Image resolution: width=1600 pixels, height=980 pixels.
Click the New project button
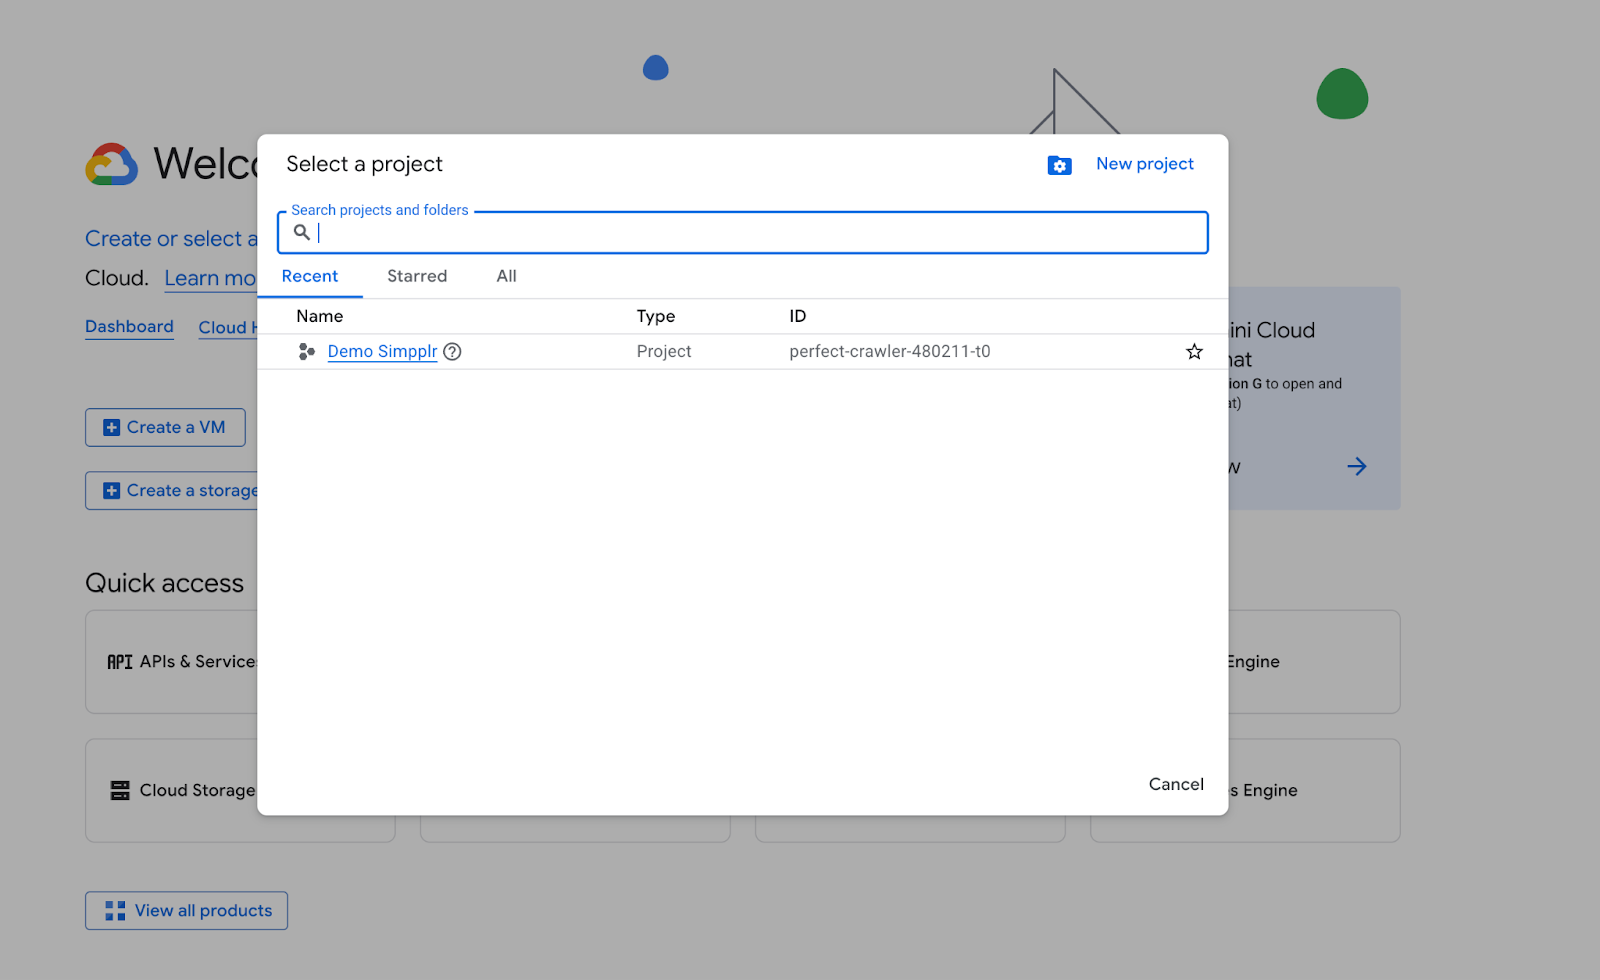[x=1144, y=164]
